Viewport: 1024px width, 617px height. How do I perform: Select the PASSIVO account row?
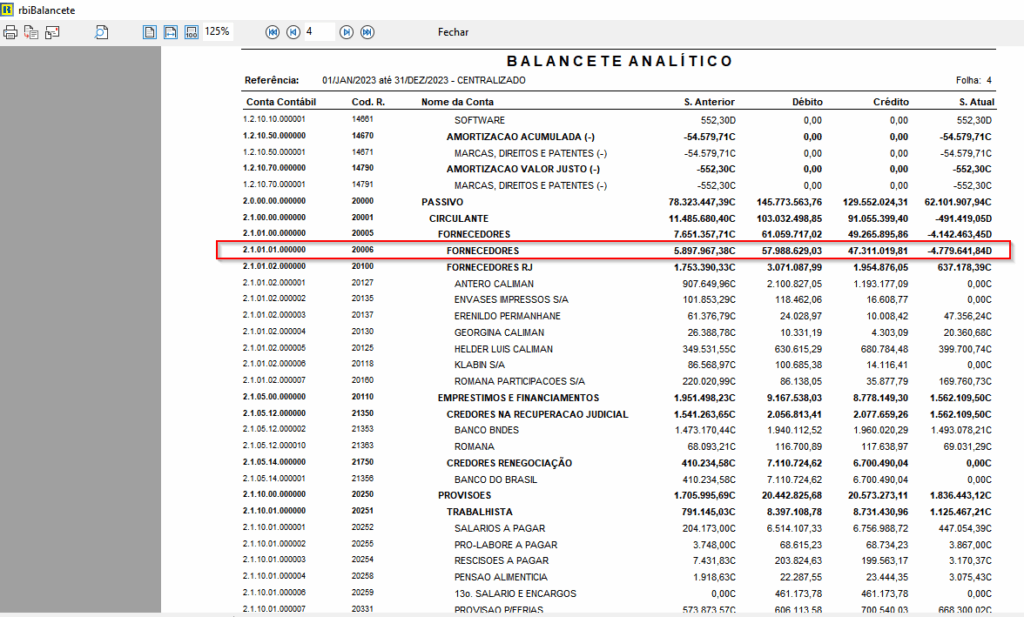(435, 201)
